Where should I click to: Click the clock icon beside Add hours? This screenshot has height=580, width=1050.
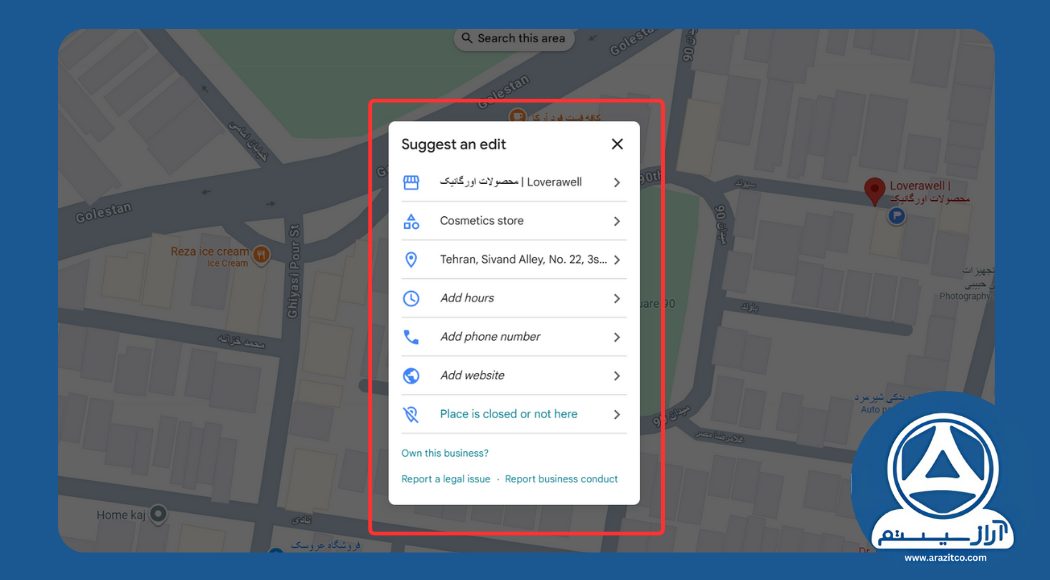411,298
